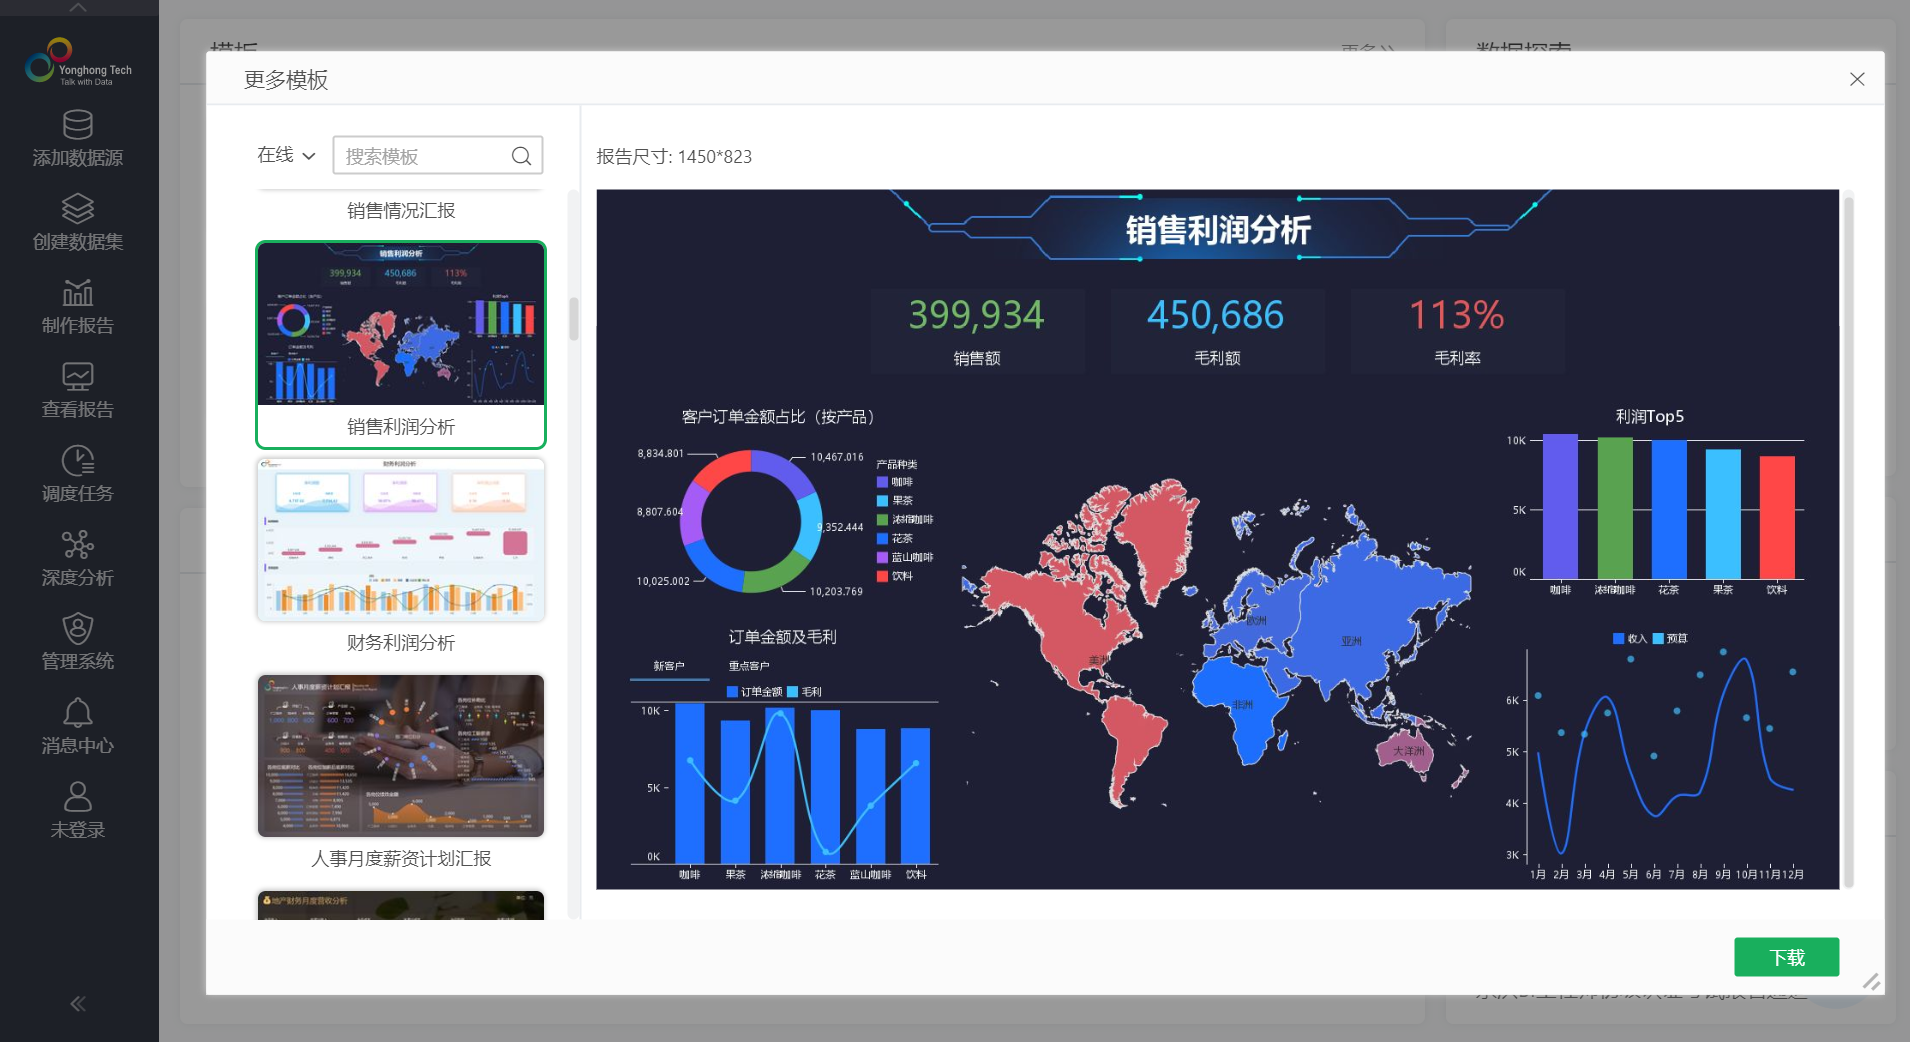This screenshot has height=1042, width=1910.
Task: Open the Create Dataset sidebar icon
Action: pos(78,209)
